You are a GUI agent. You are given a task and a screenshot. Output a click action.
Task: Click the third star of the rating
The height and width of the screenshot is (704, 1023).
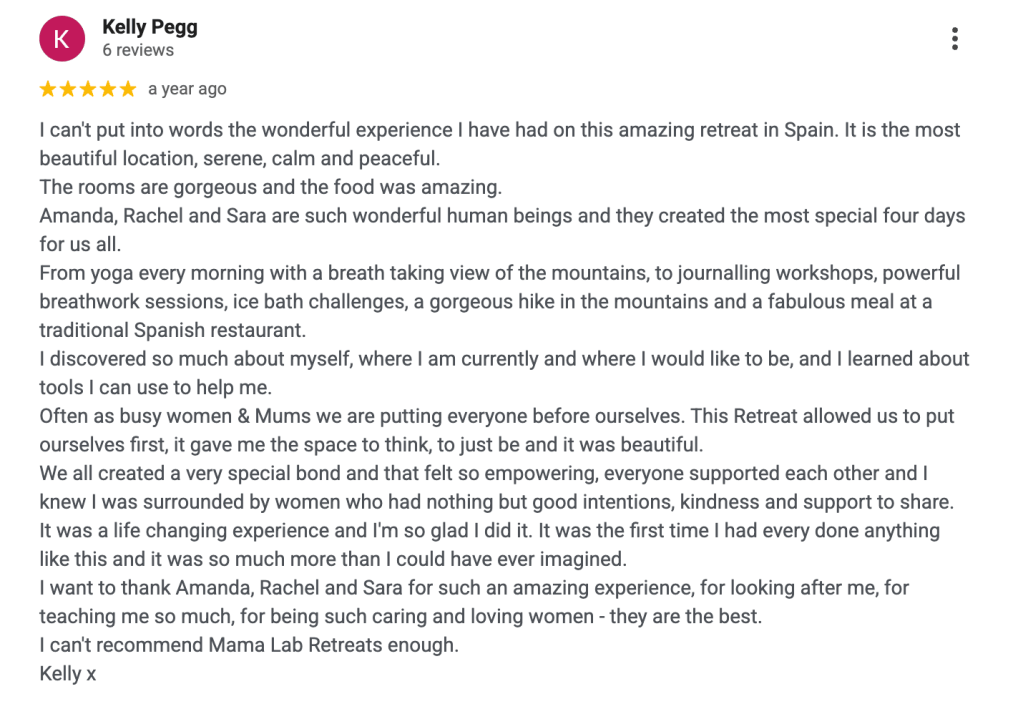pyautogui.click(x=88, y=89)
